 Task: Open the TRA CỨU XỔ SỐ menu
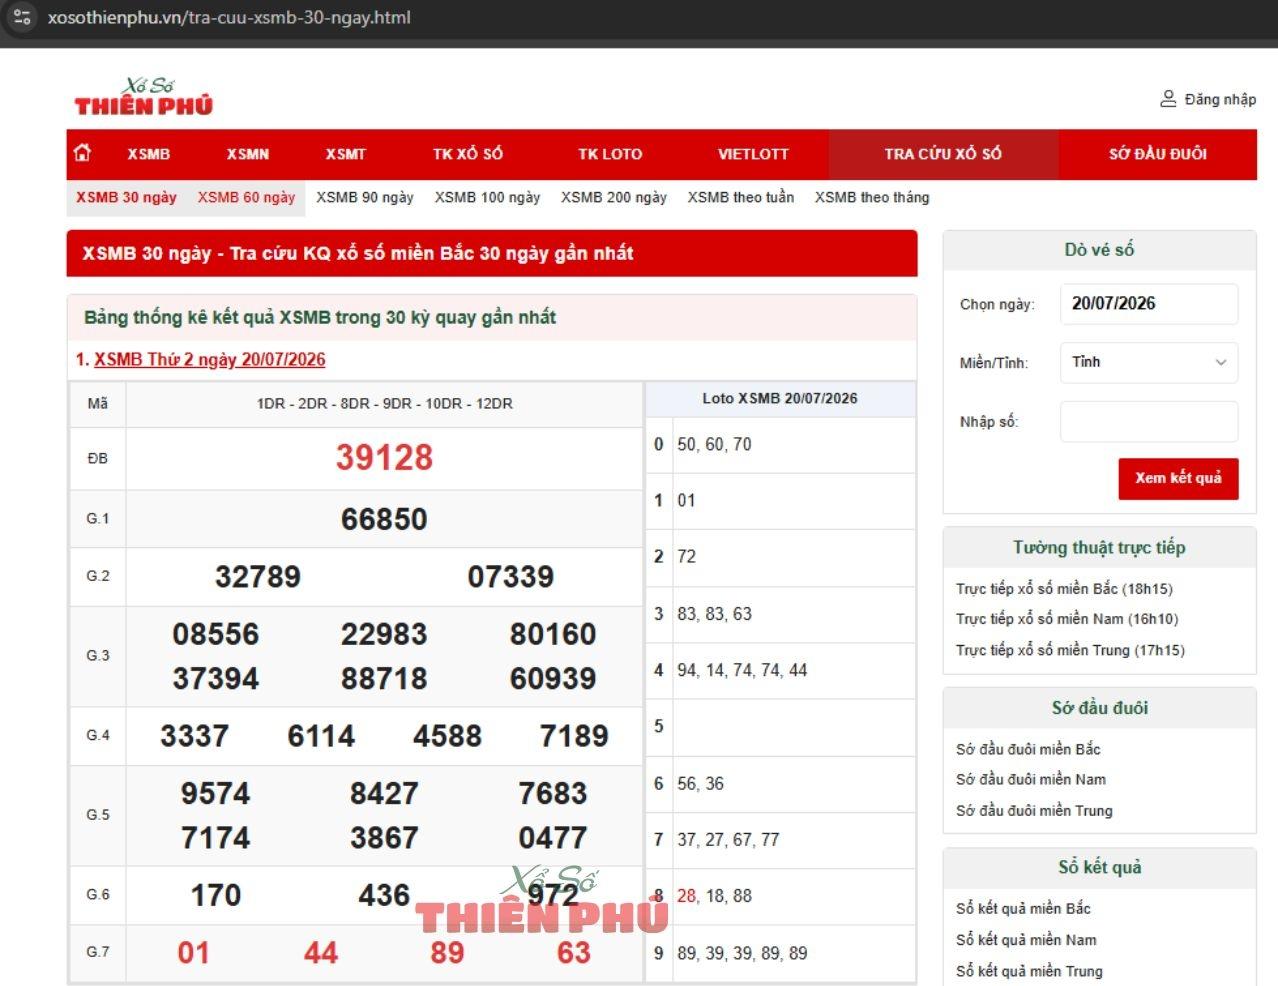click(943, 154)
